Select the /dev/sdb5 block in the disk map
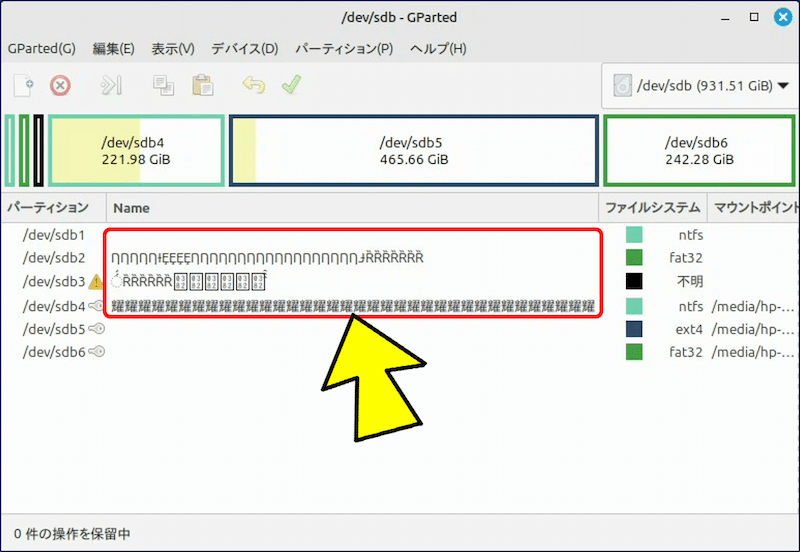The width and height of the screenshot is (800, 552). pyautogui.click(x=414, y=151)
